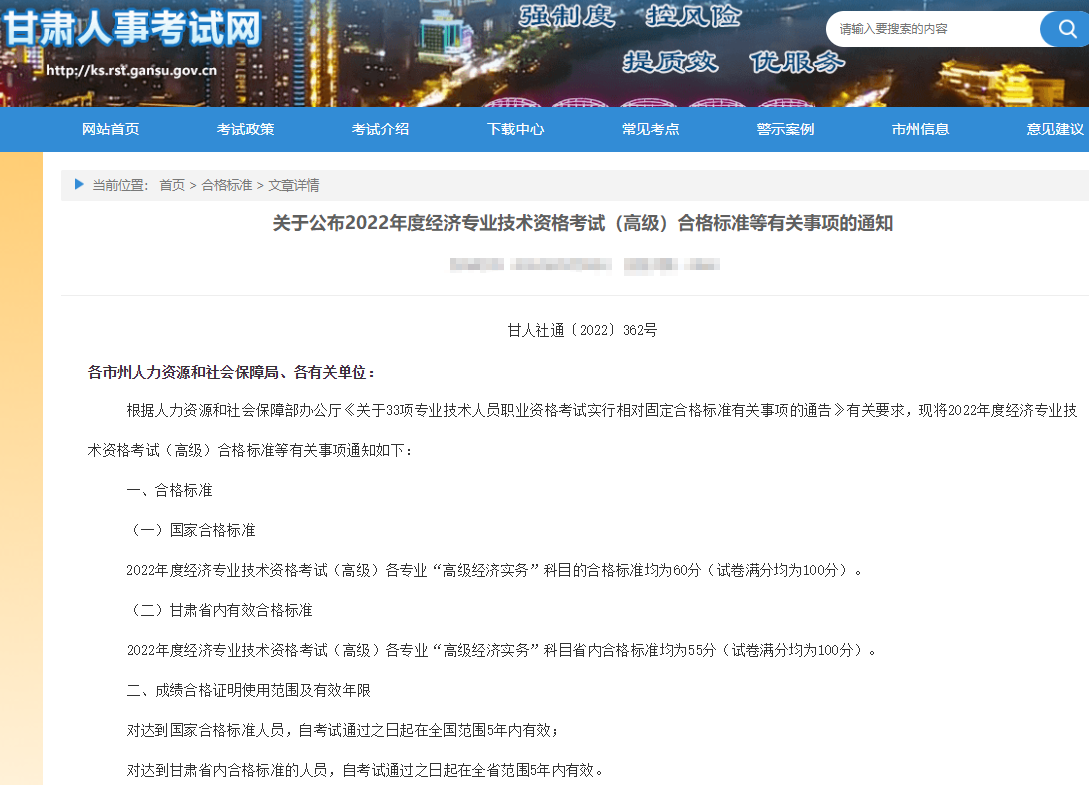Image resolution: width=1089 pixels, height=785 pixels.
Task: Click the 首页 breadcrumb link
Action: click(172, 185)
